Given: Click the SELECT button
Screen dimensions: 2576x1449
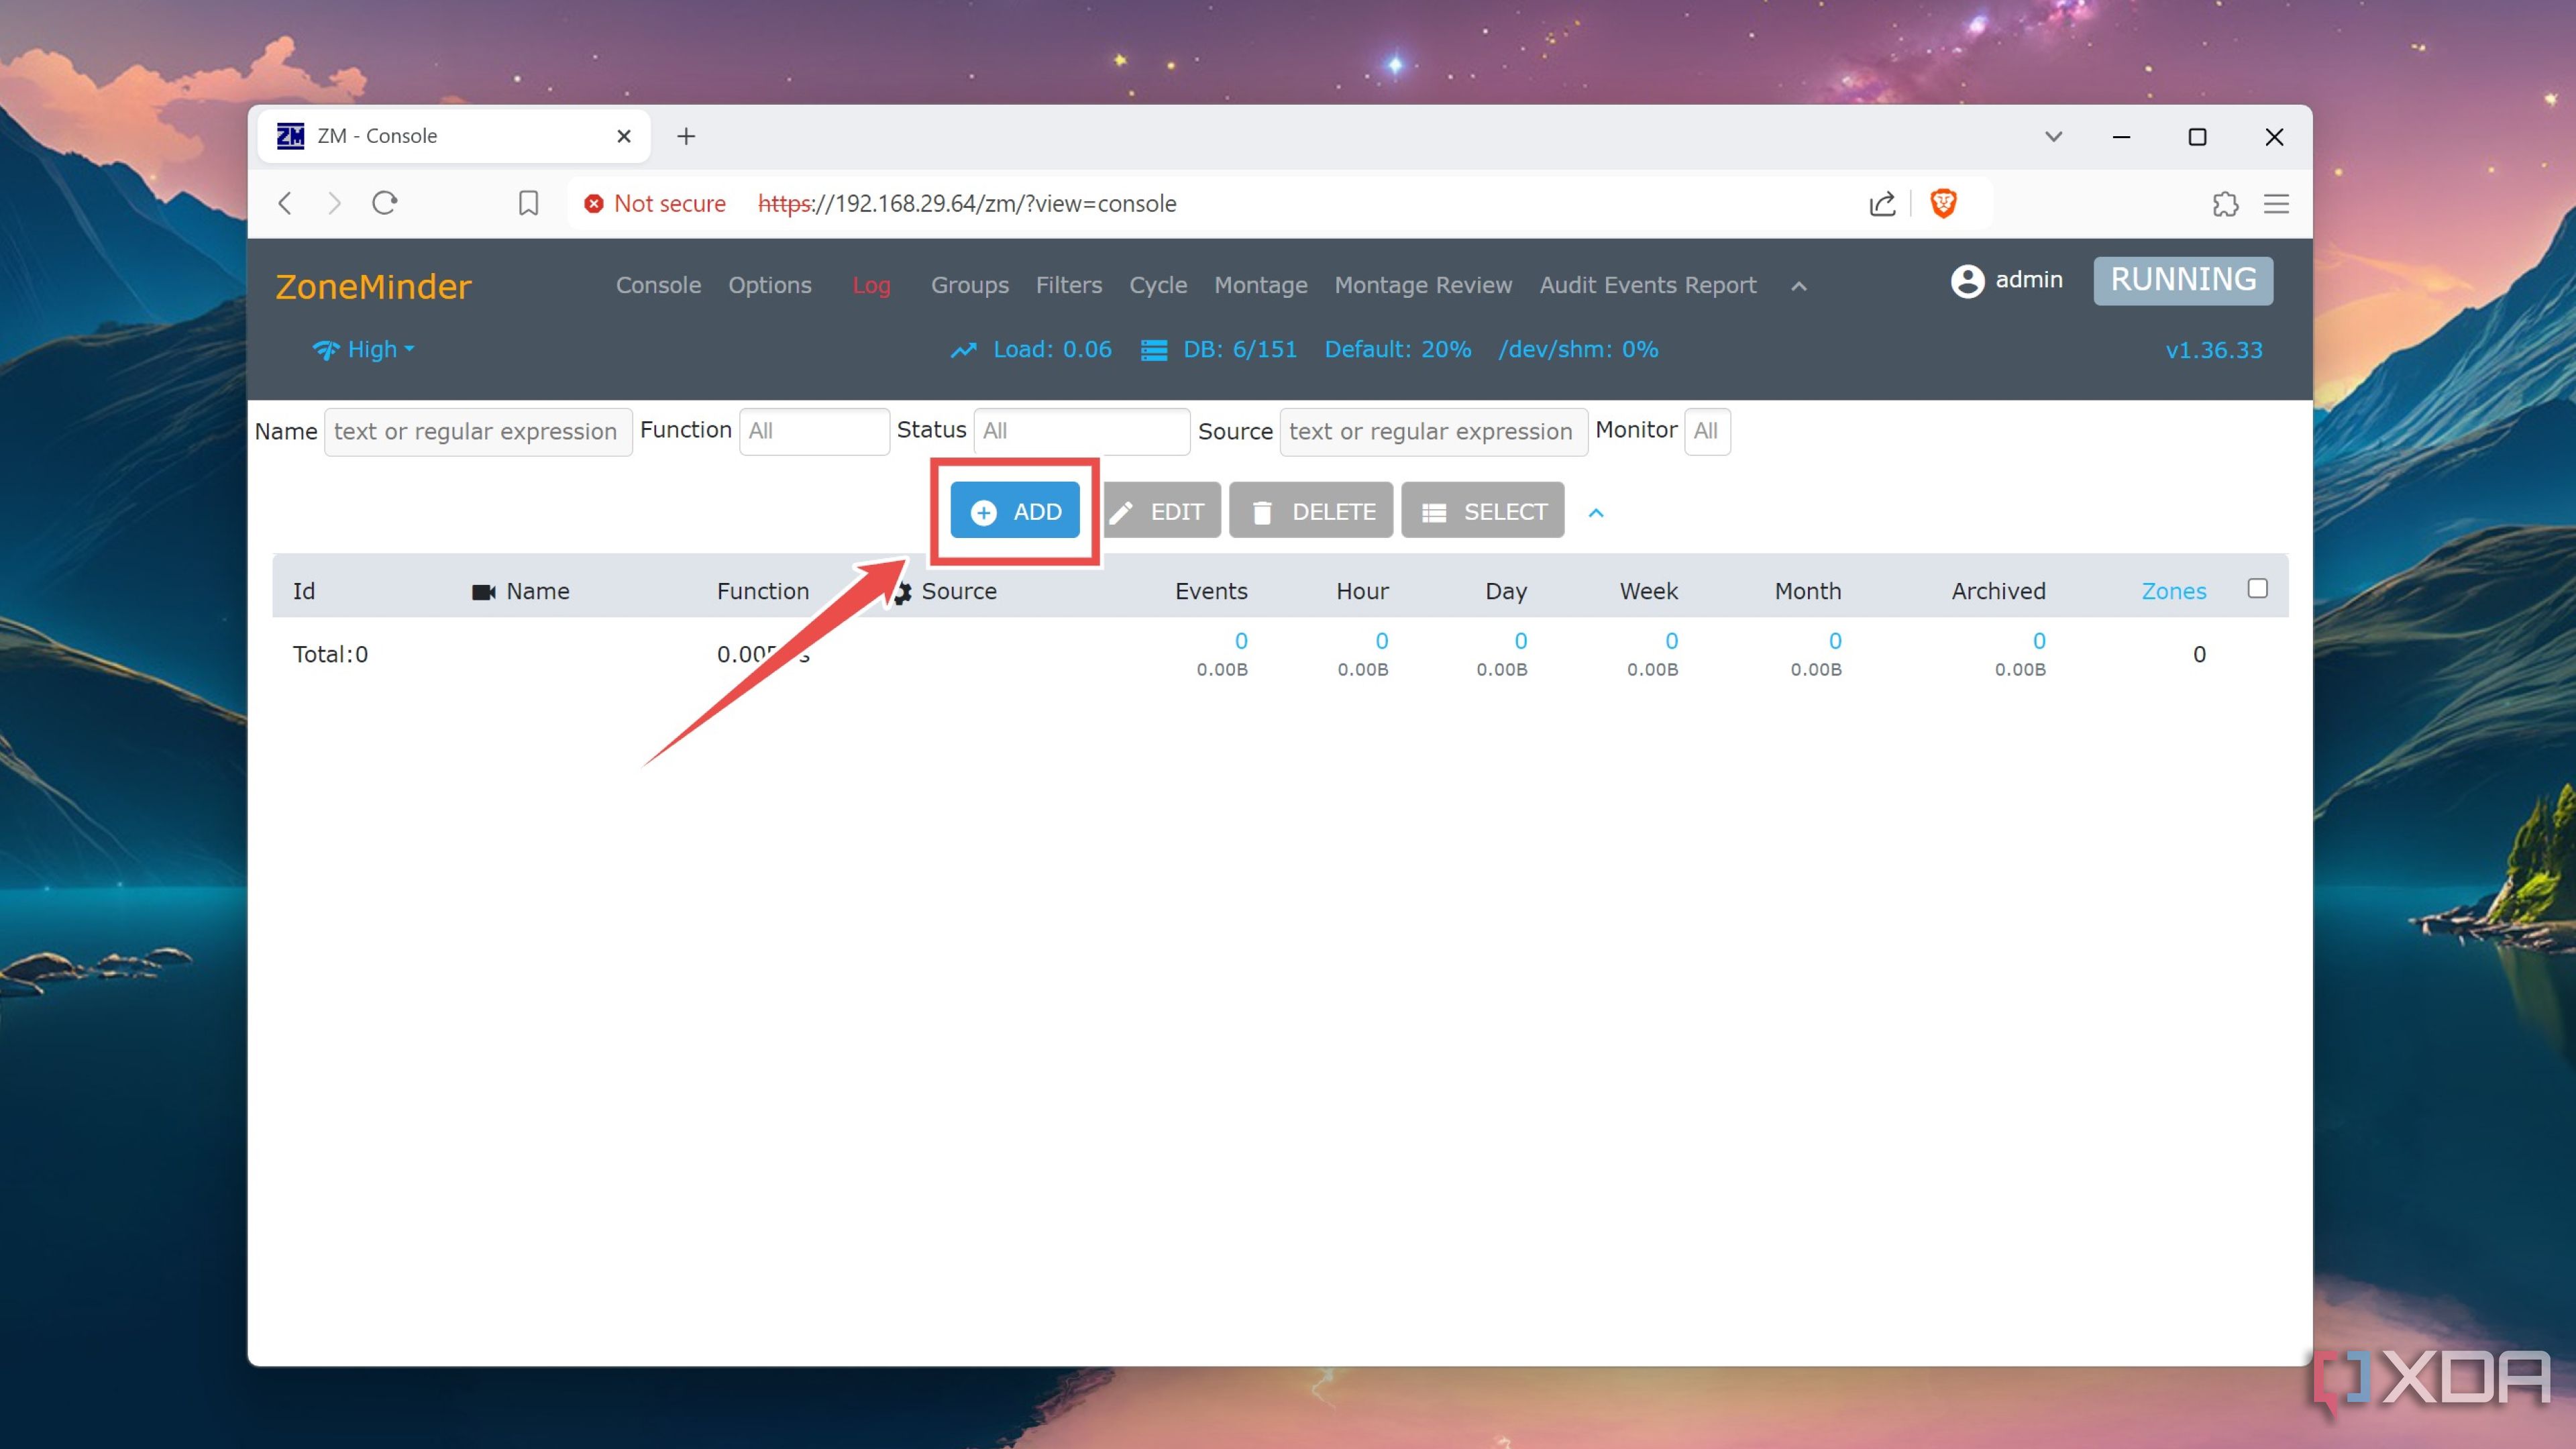Looking at the screenshot, I should (1482, 511).
